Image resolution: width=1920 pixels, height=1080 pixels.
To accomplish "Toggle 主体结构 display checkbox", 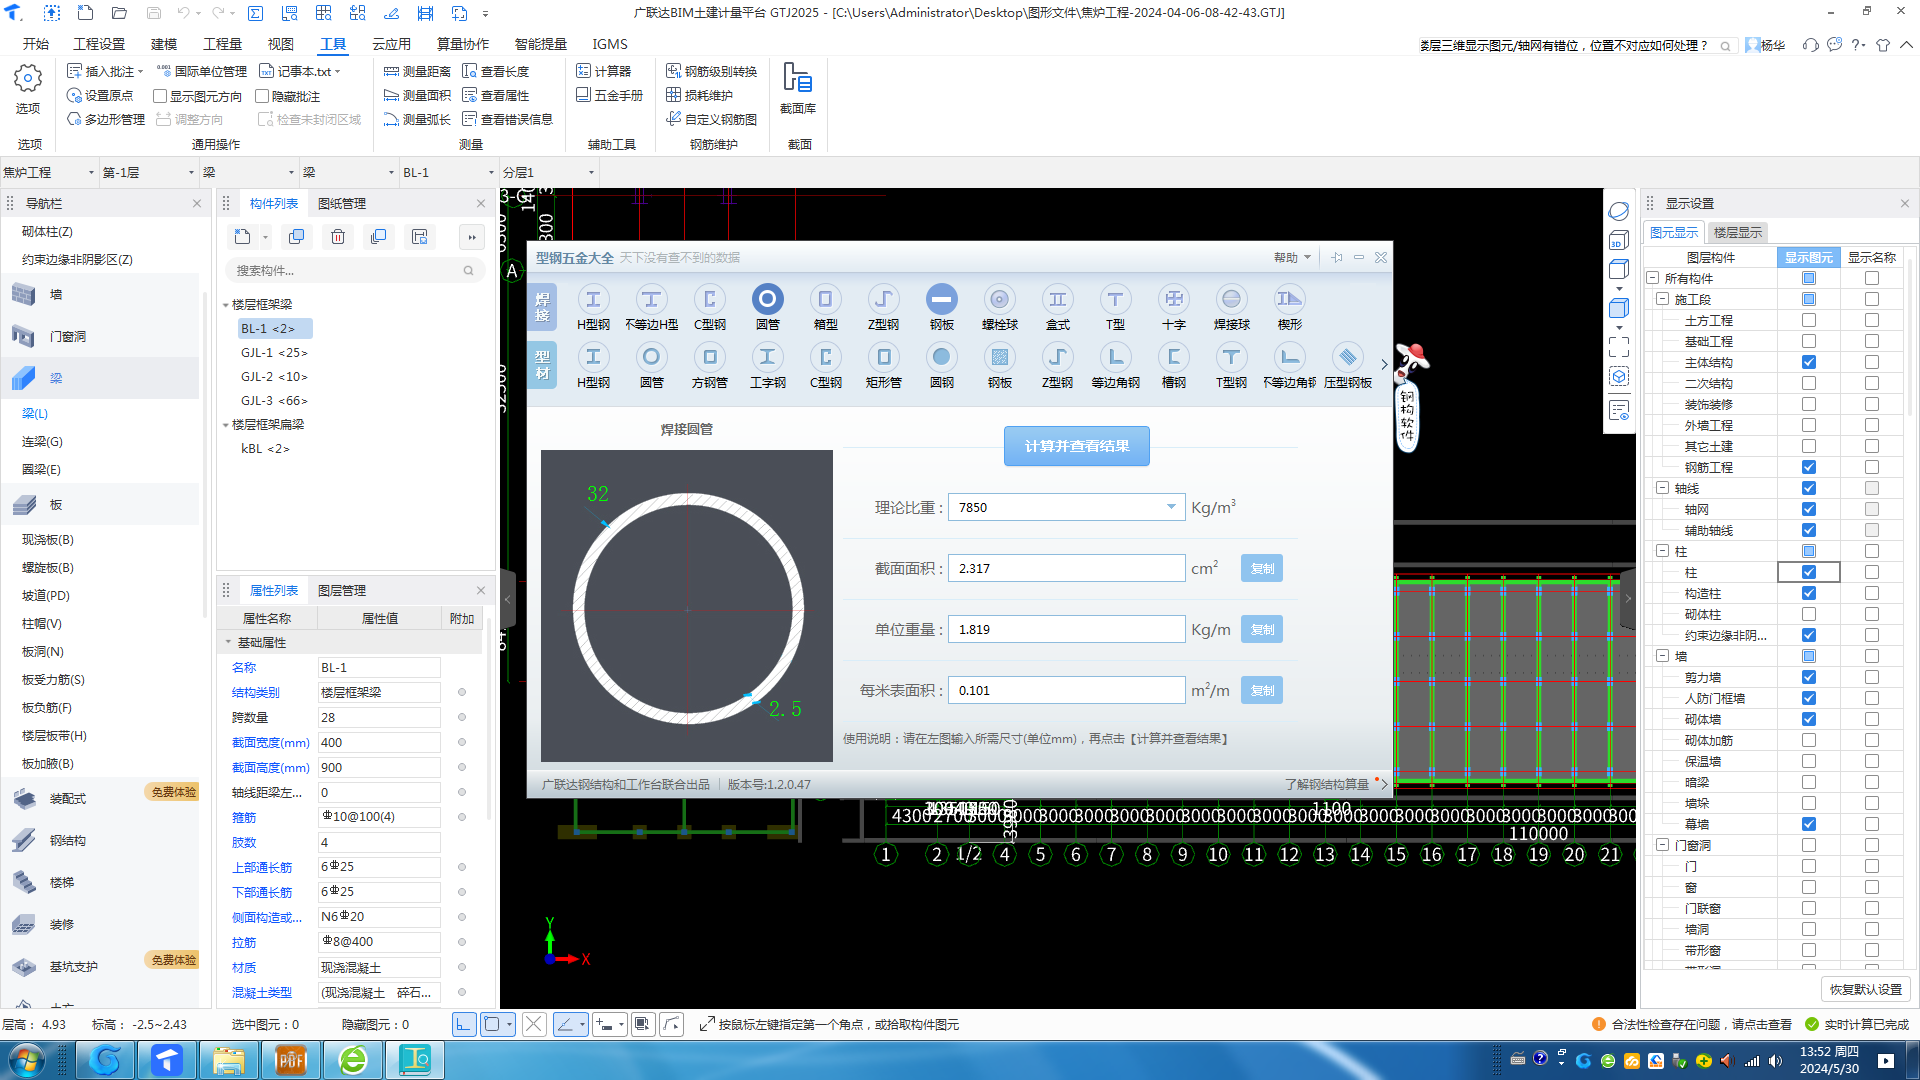I will pyautogui.click(x=1808, y=362).
